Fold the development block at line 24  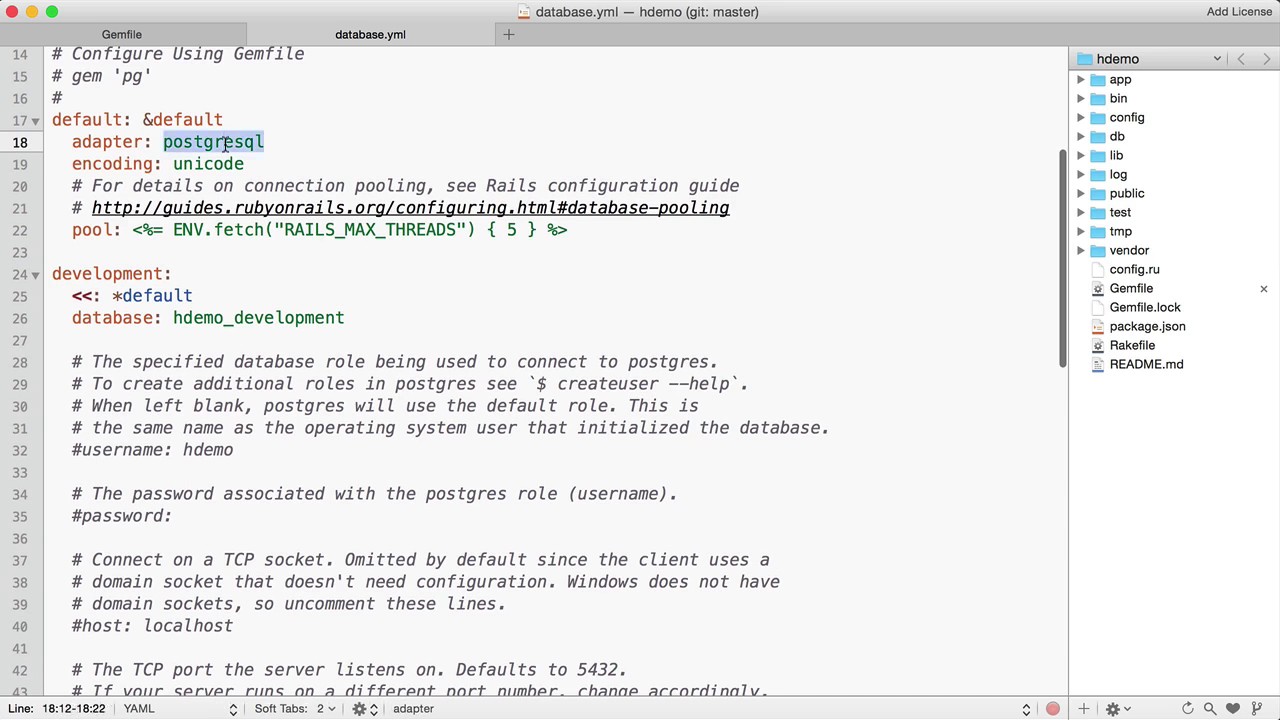35,274
